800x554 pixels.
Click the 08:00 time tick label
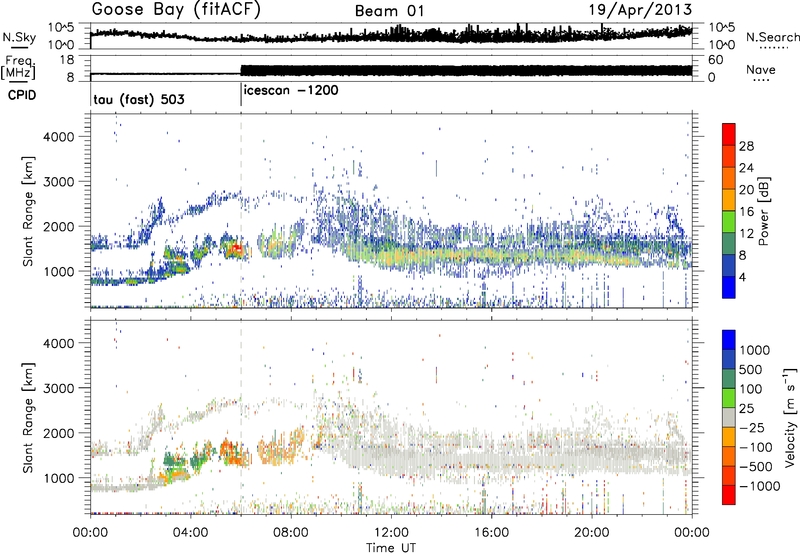(290, 533)
